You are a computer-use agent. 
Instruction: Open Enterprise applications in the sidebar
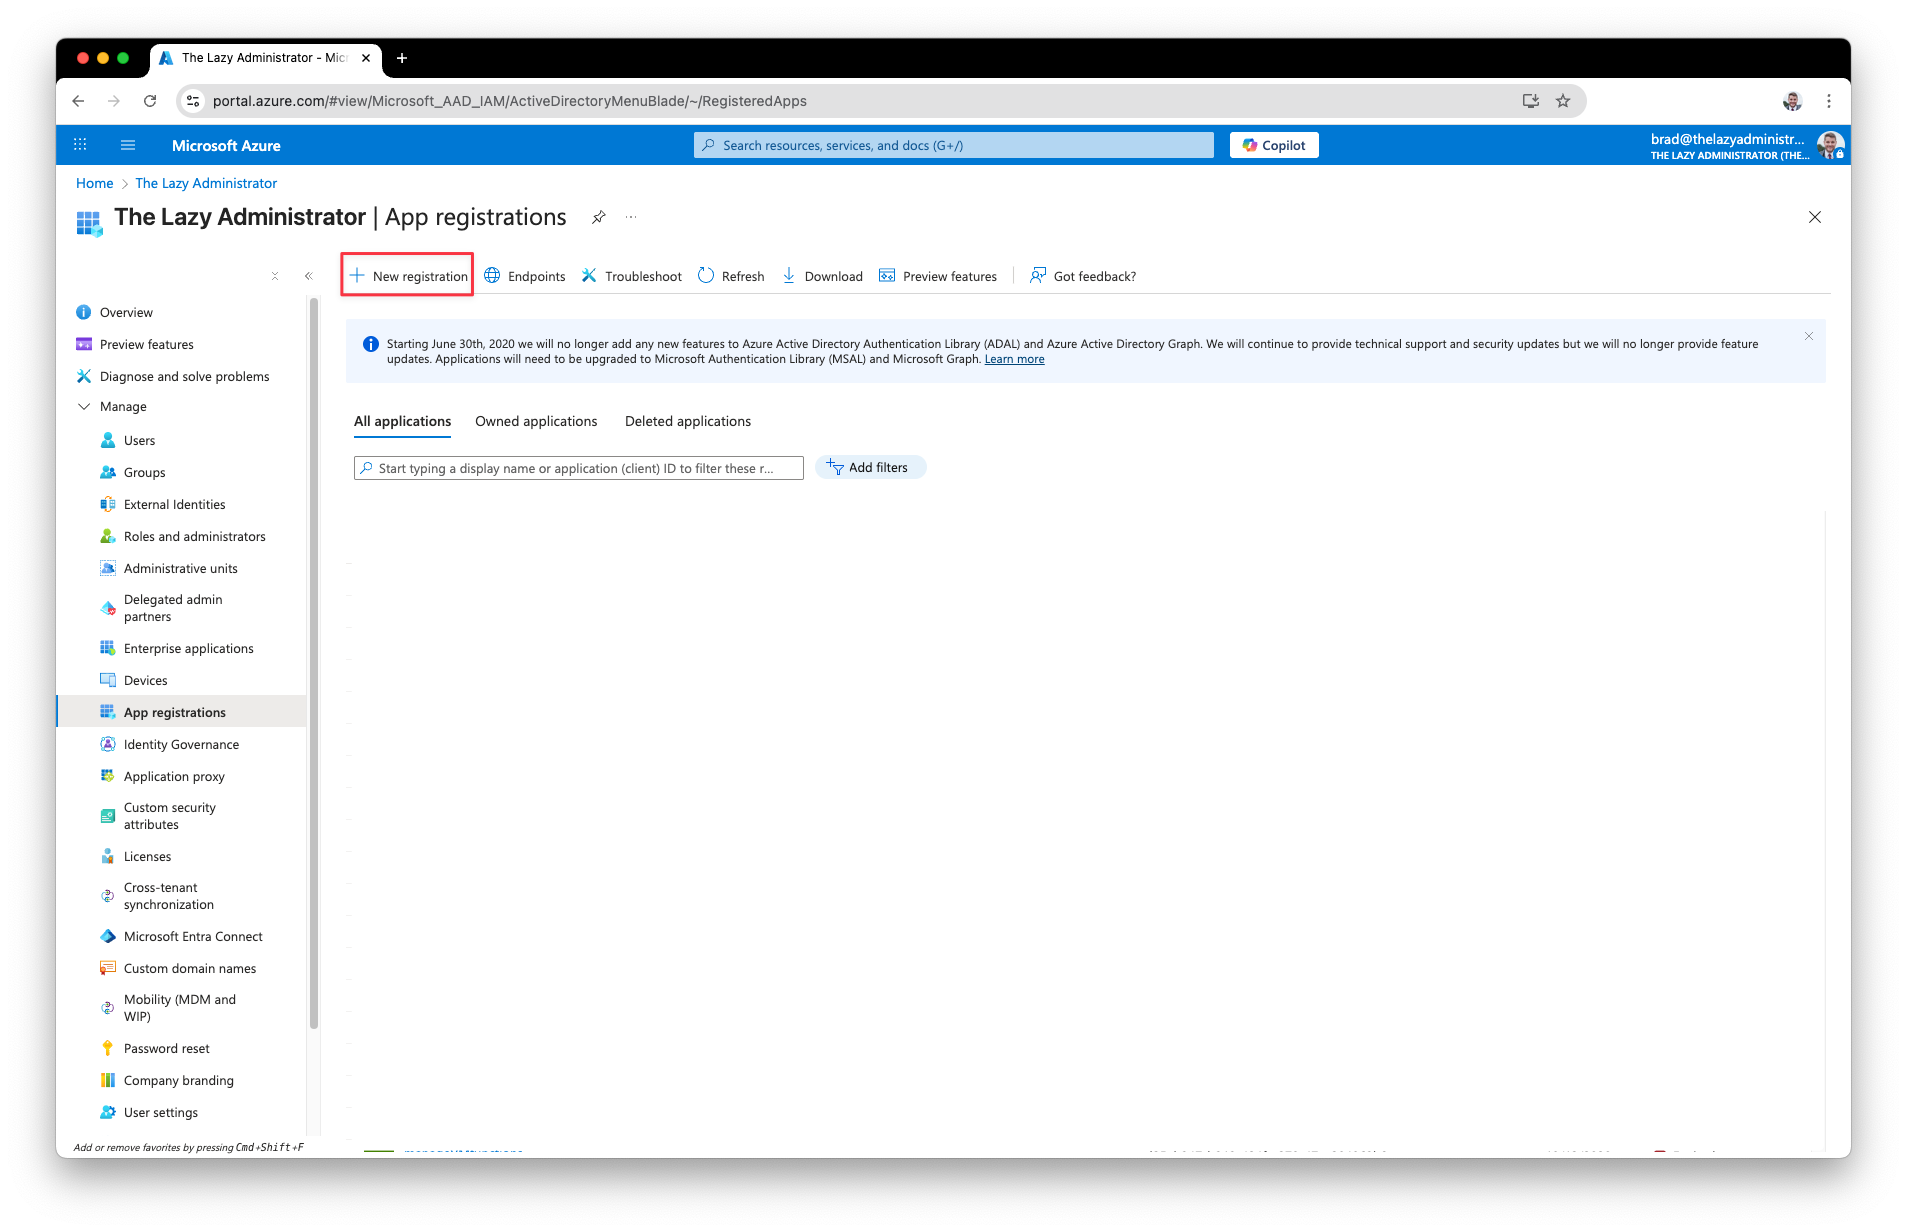188,648
